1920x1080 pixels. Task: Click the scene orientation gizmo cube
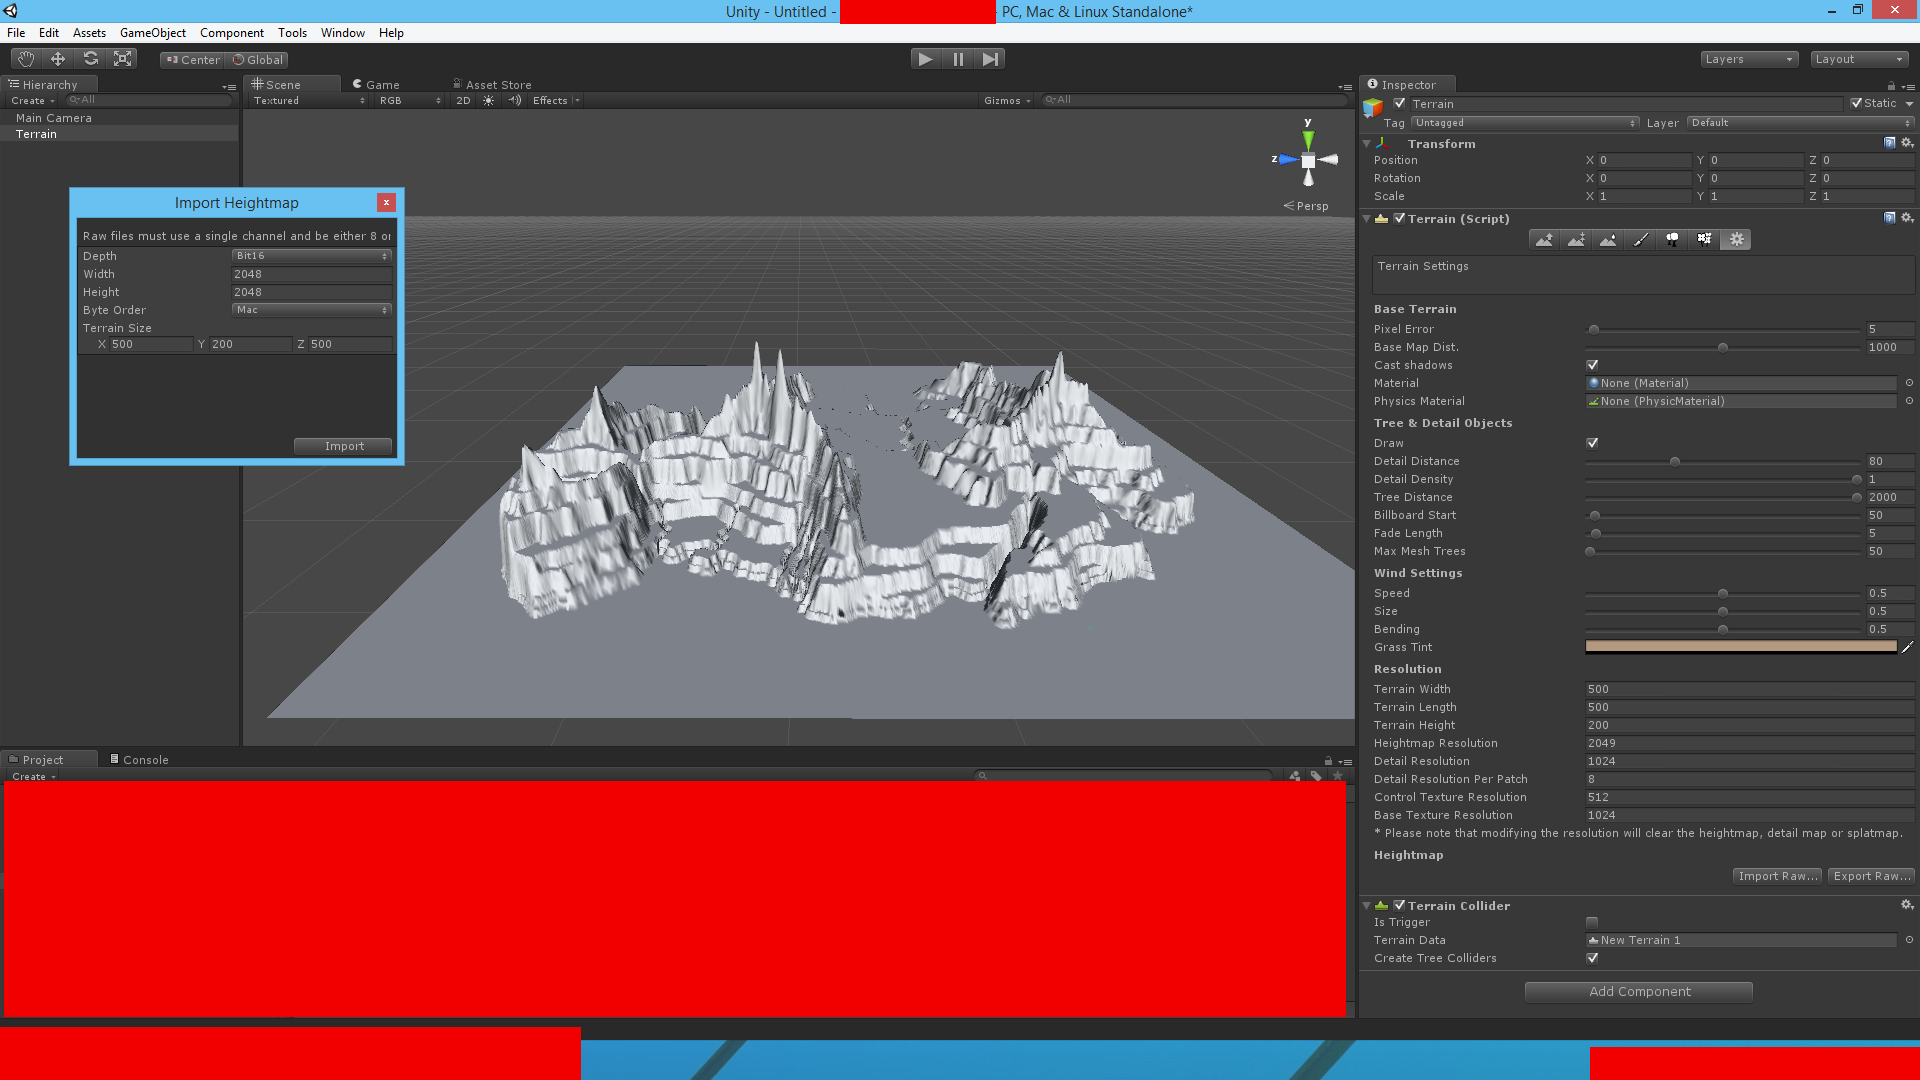[1308, 161]
